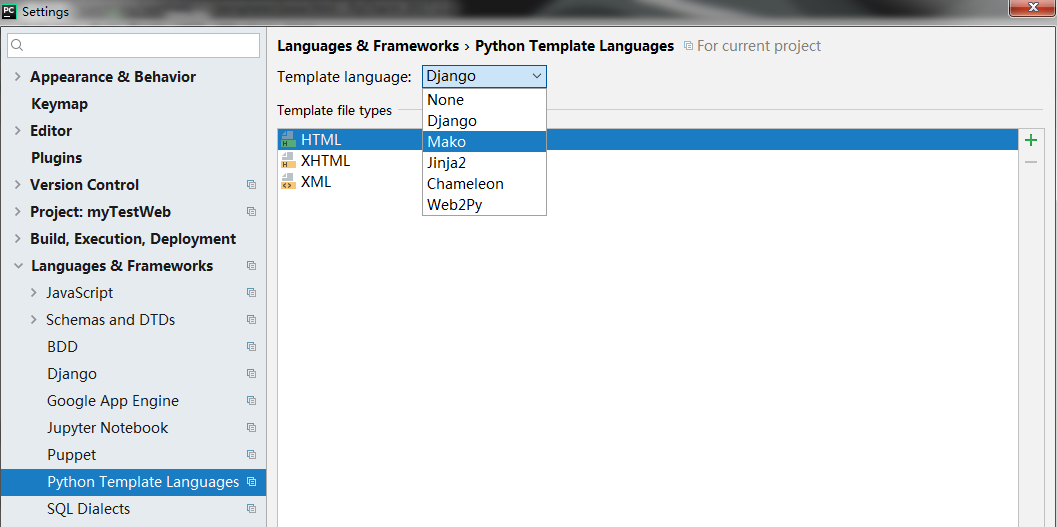This screenshot has width=1057, height=527.
Task: Open the Template language combo box
Action: 484,76
